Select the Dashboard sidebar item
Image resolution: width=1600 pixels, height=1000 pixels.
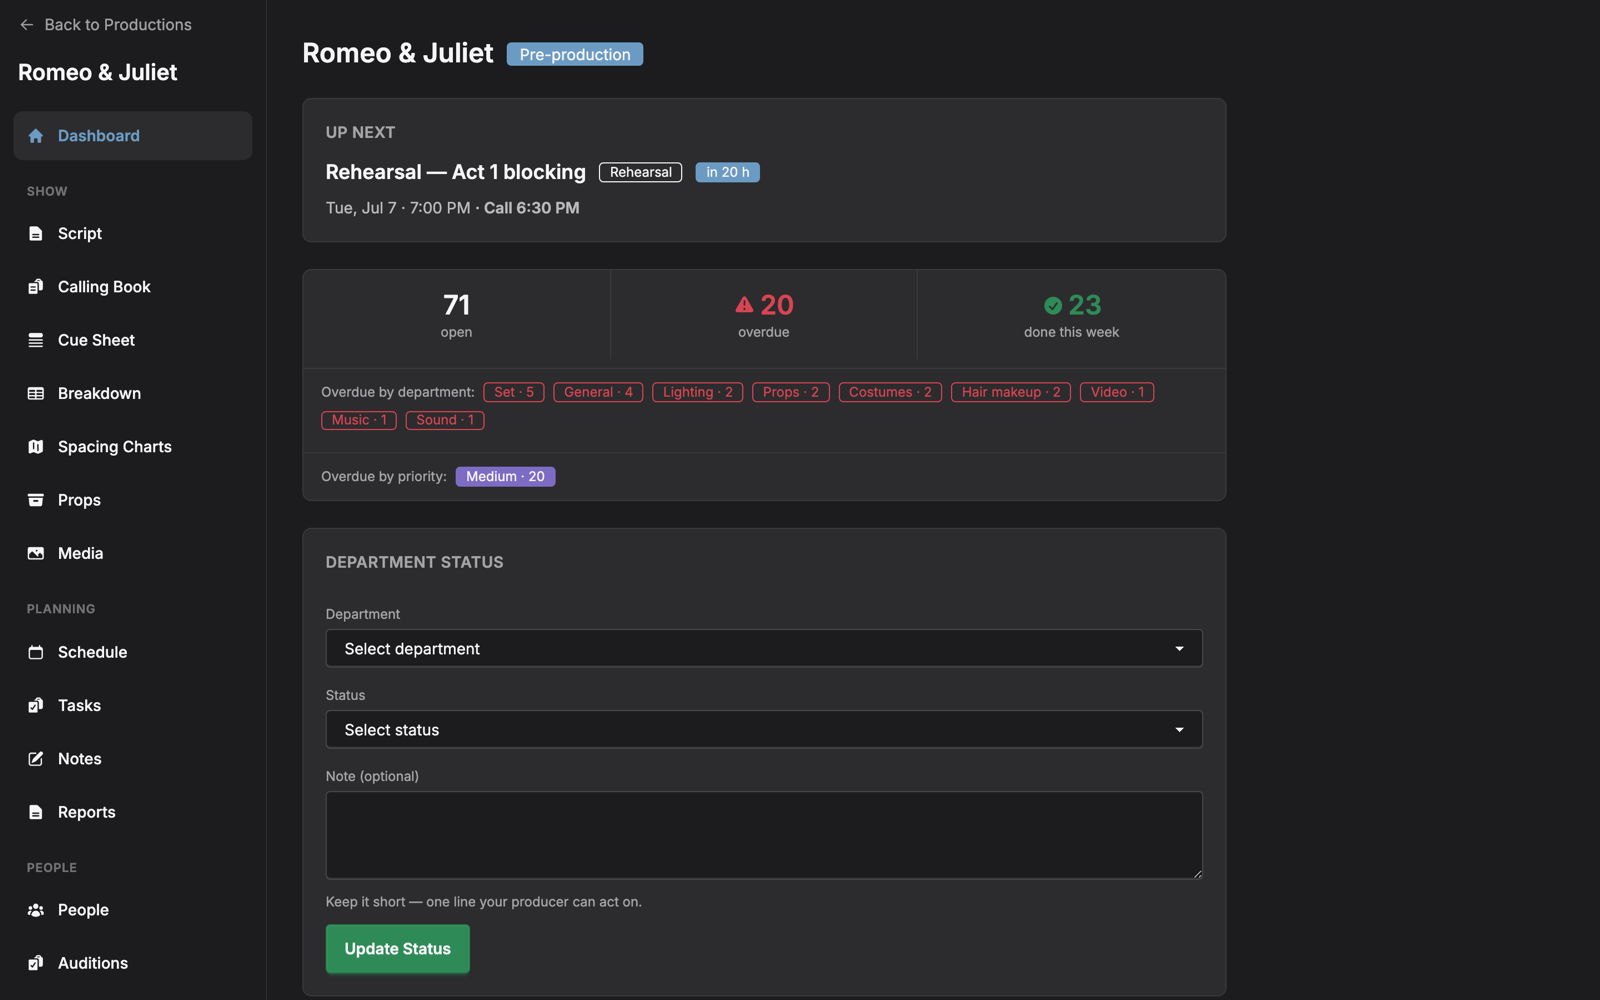[133, 136]
